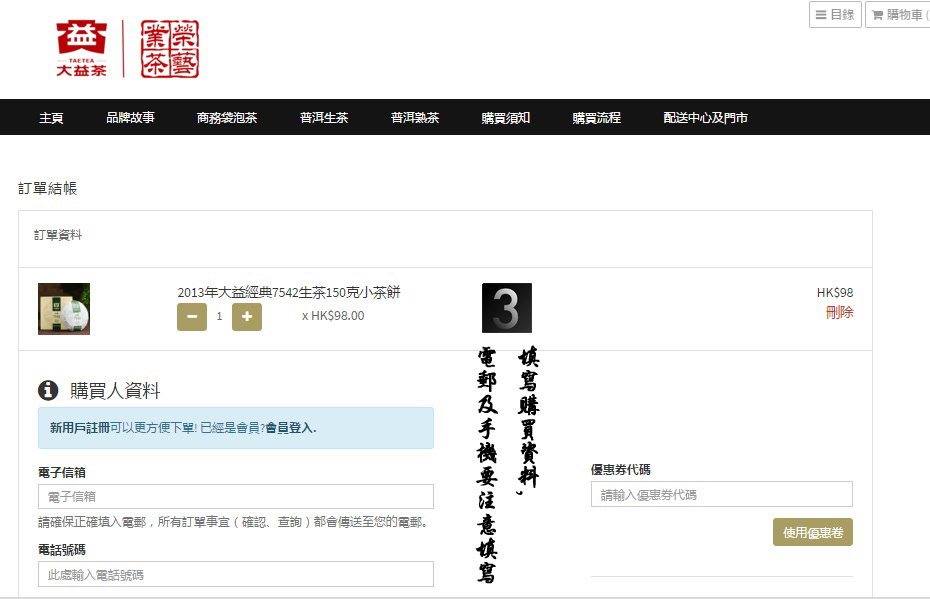
Task: Open 購買流程 navigation item
Action: (x=596, y=117)
